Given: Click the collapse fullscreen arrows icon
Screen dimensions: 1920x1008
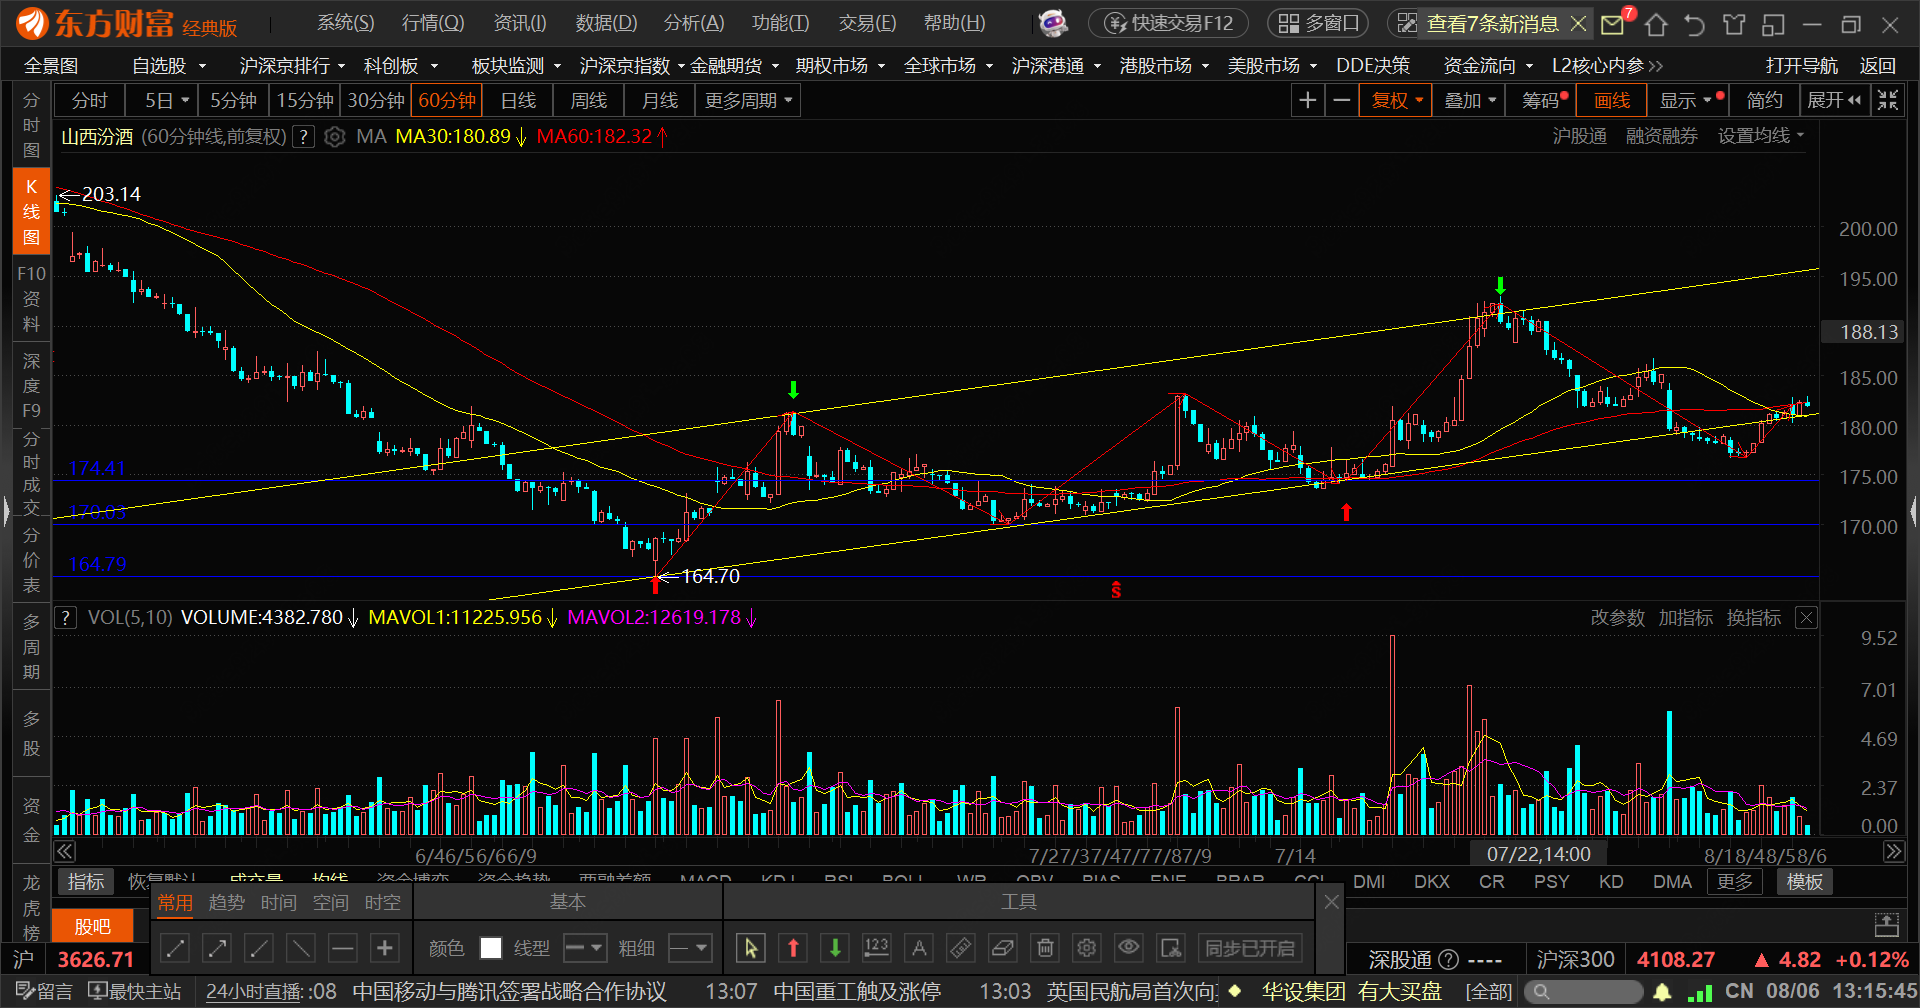Looking at the screenshot, I should [1887, 100].
